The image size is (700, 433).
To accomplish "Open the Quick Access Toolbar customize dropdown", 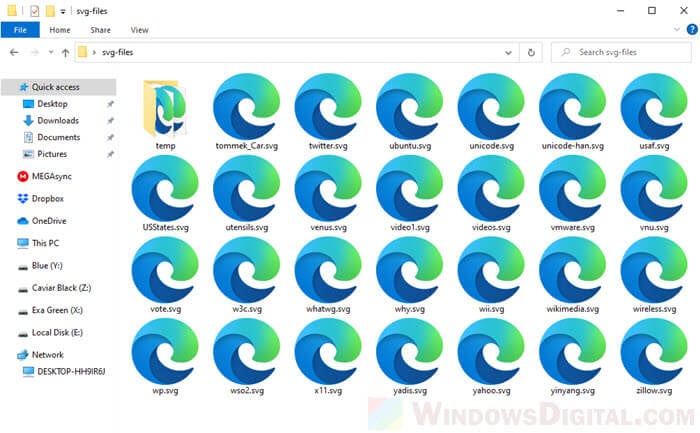I will (64, 10).
